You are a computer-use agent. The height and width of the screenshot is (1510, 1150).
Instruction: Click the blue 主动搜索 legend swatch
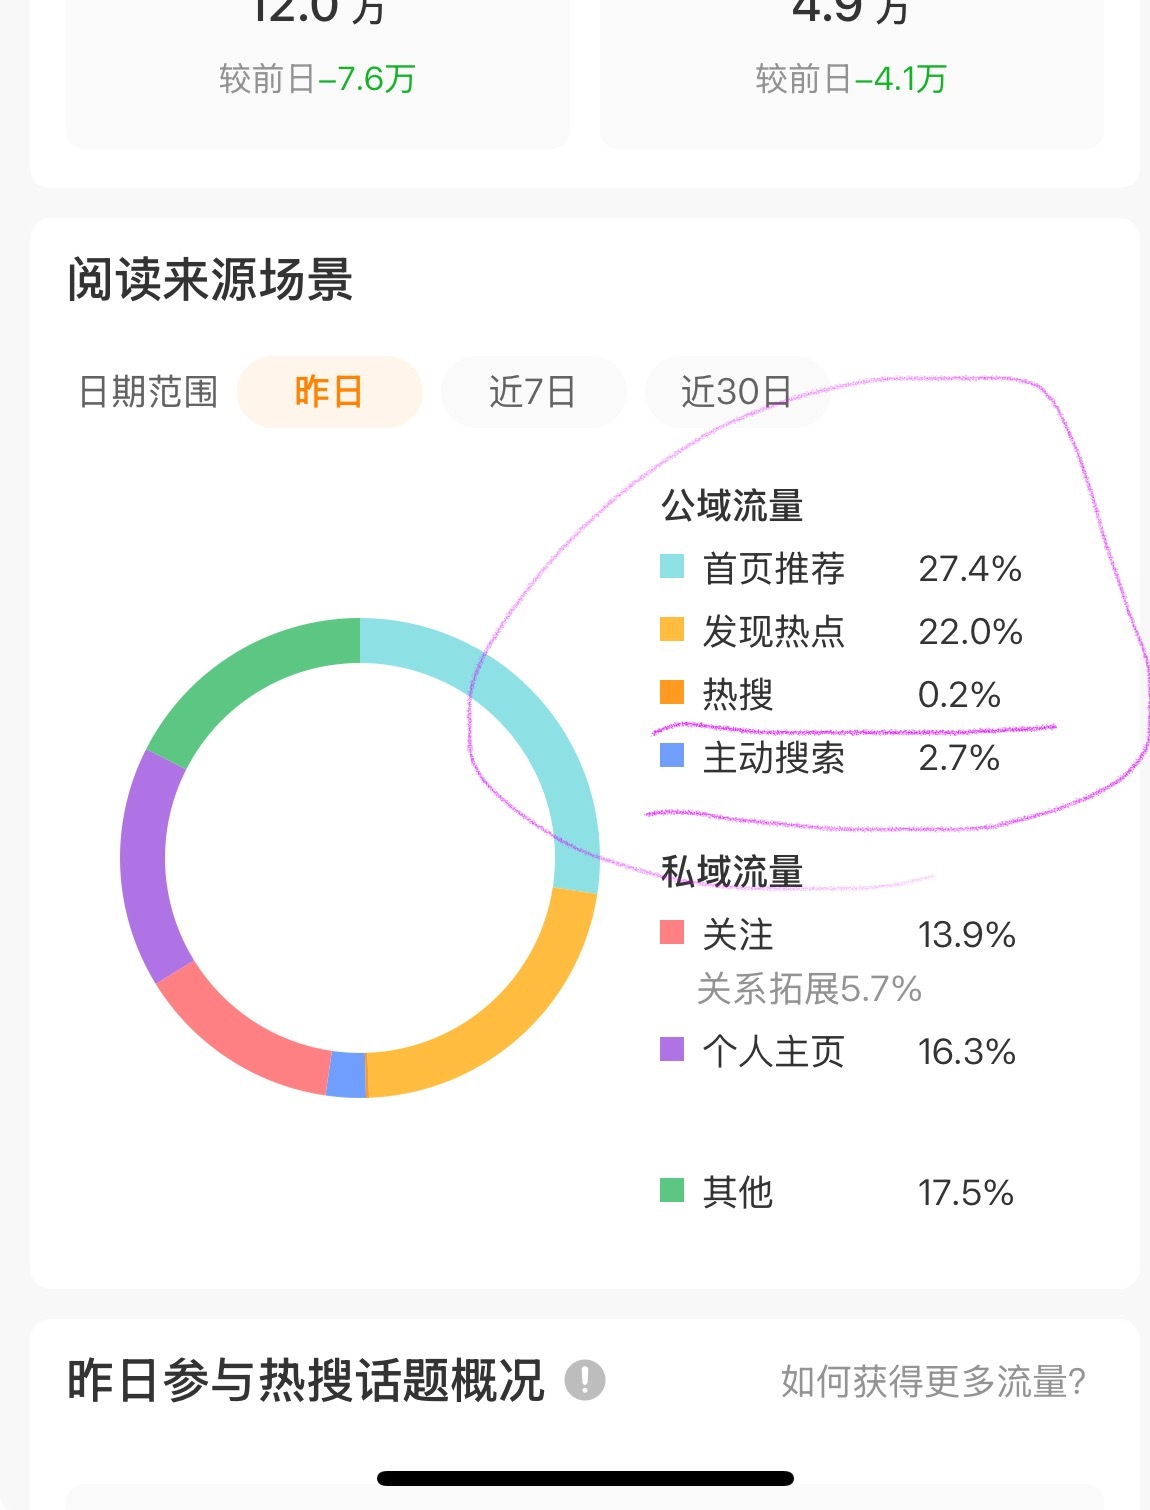[x=672, y=756]
